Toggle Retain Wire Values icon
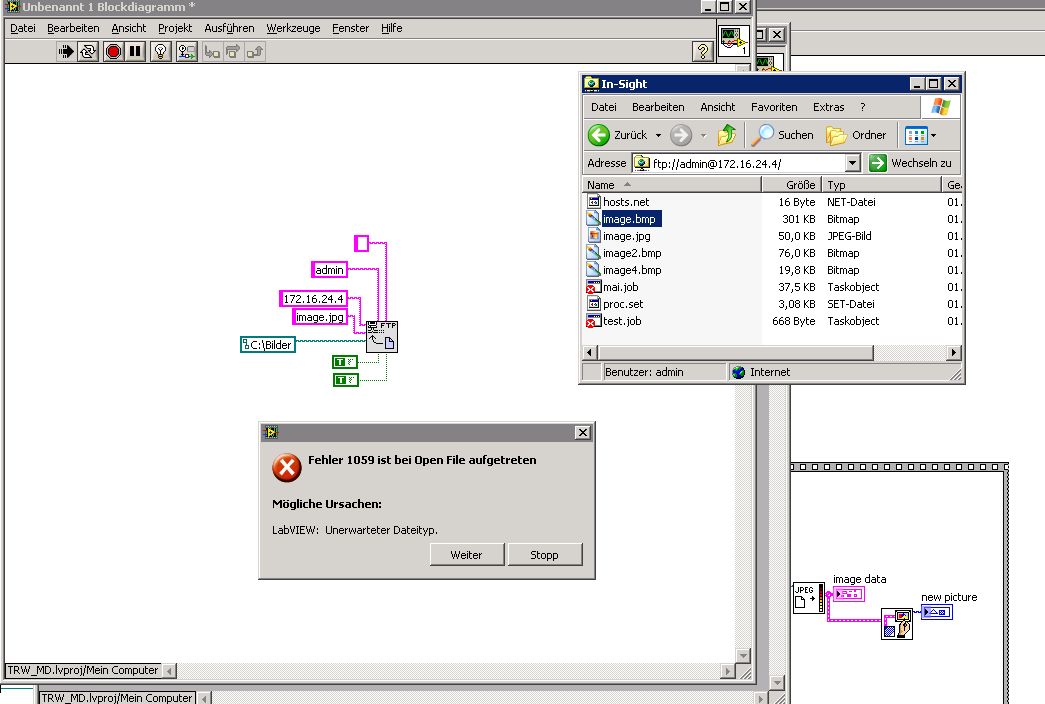This screenshot has width=1045, height=704. (x=187, y=51)
